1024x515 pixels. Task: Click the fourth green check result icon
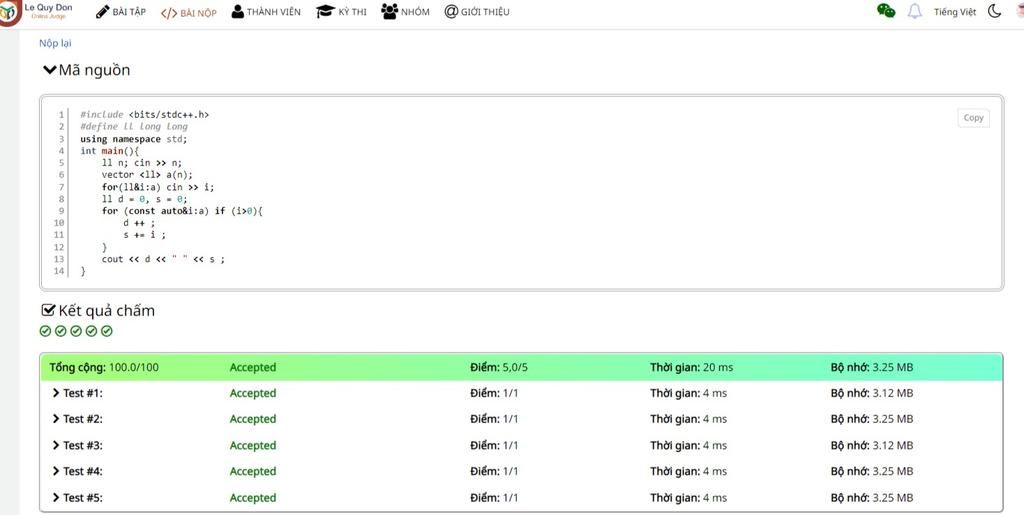(x=91, y=331)
